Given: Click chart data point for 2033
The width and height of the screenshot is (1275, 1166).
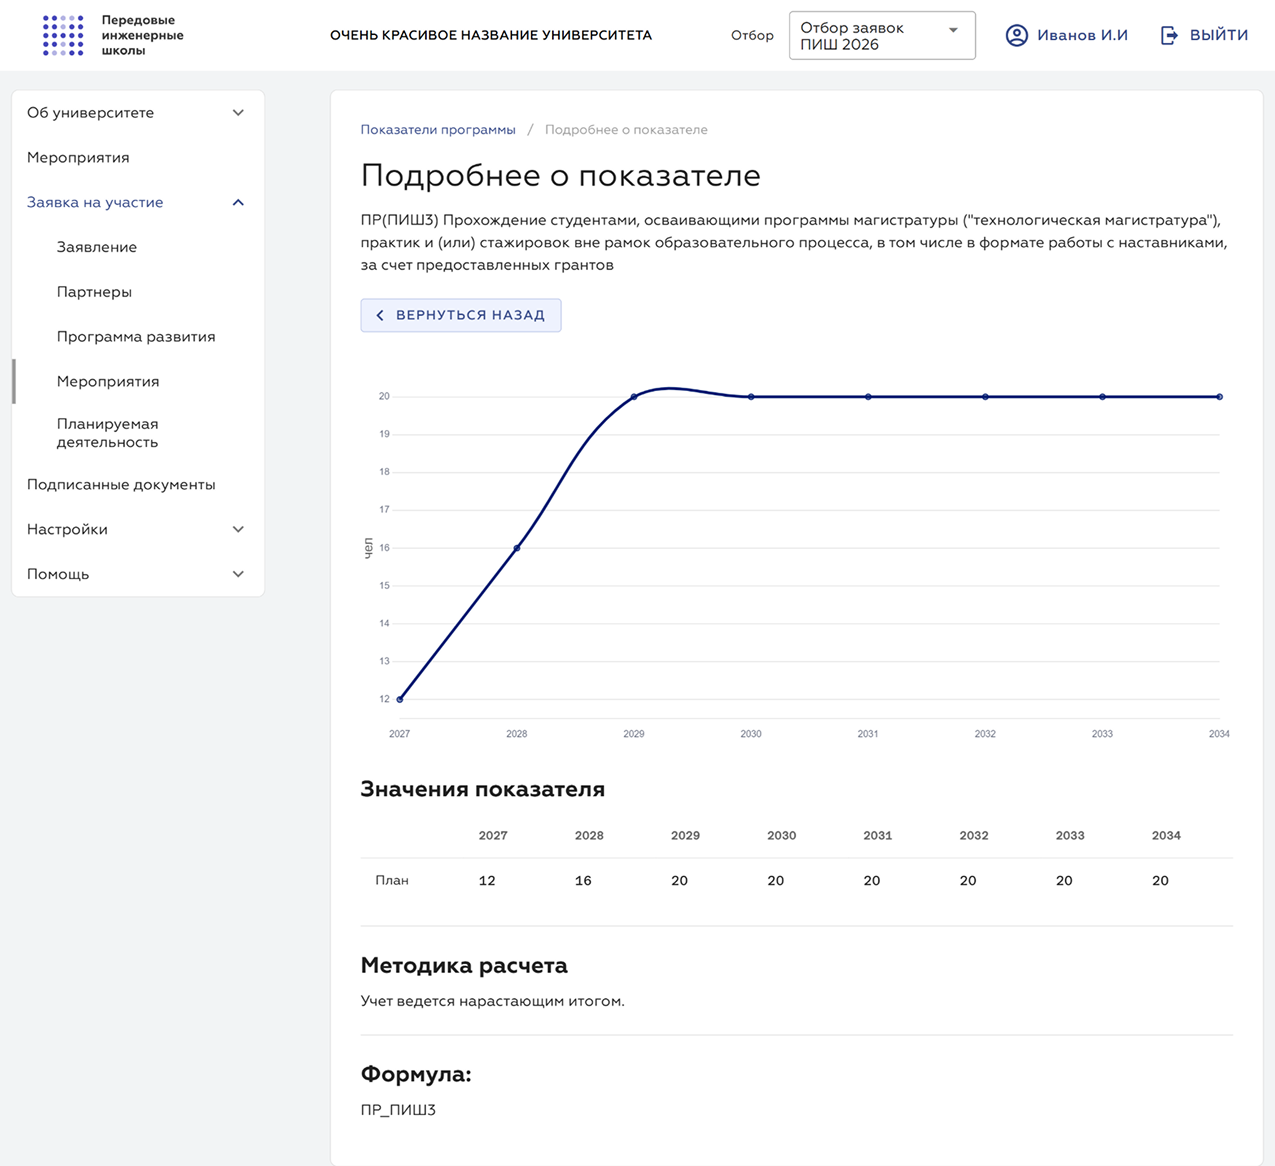Looking at the screenshot, I should tap(1103, 397).
